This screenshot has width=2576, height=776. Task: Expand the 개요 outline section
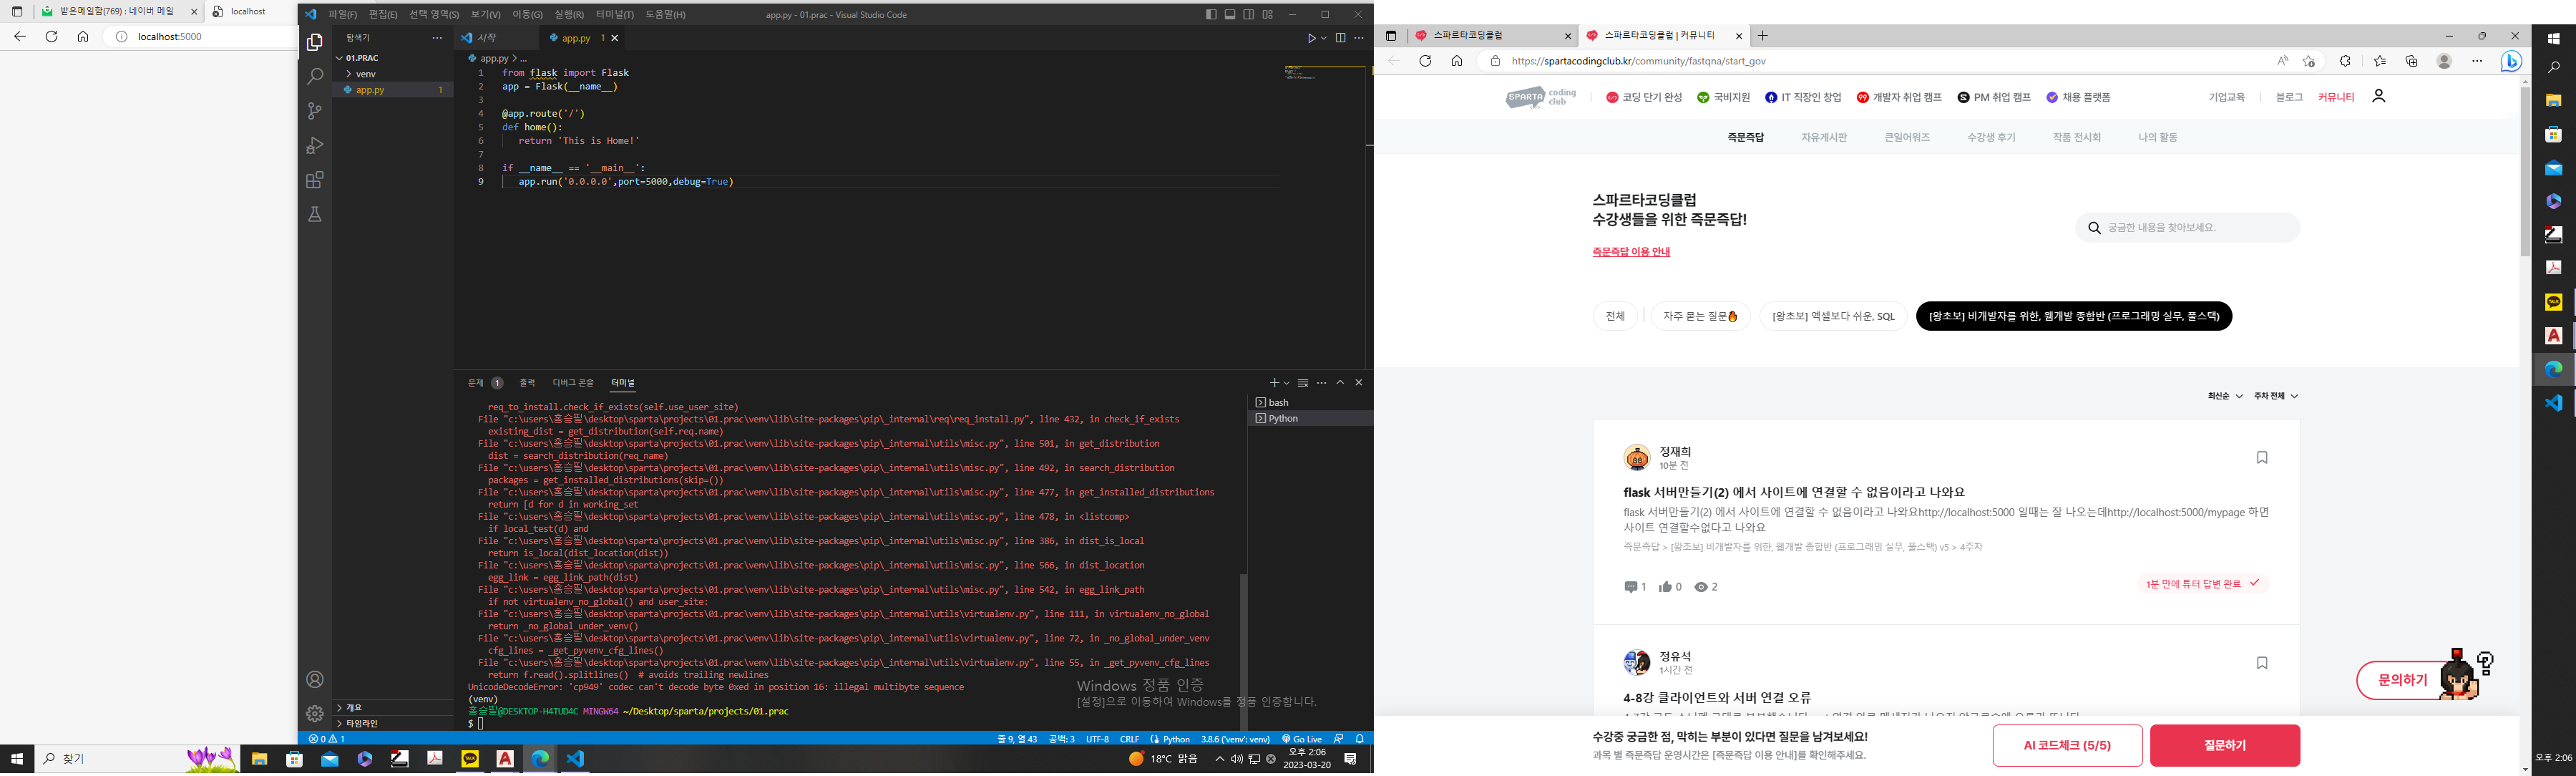click(392, 707)
